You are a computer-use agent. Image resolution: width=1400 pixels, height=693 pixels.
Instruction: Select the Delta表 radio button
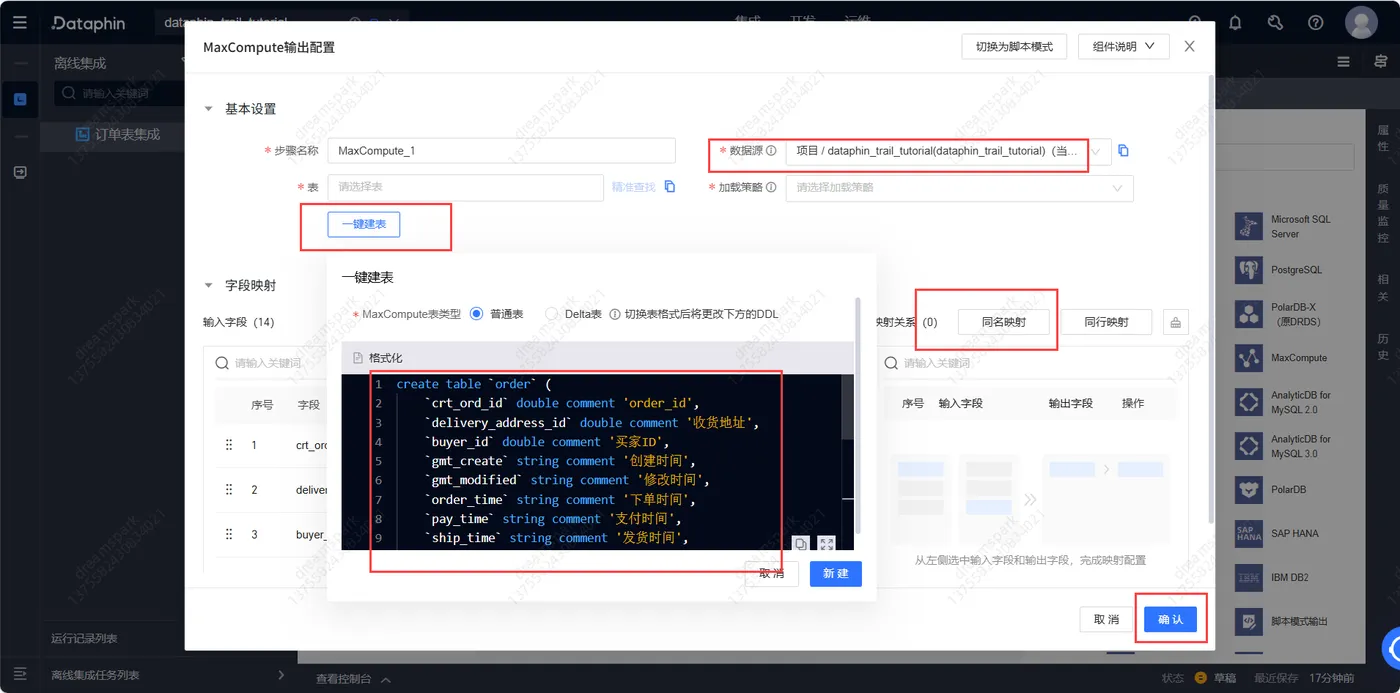[x=552, y=314]
